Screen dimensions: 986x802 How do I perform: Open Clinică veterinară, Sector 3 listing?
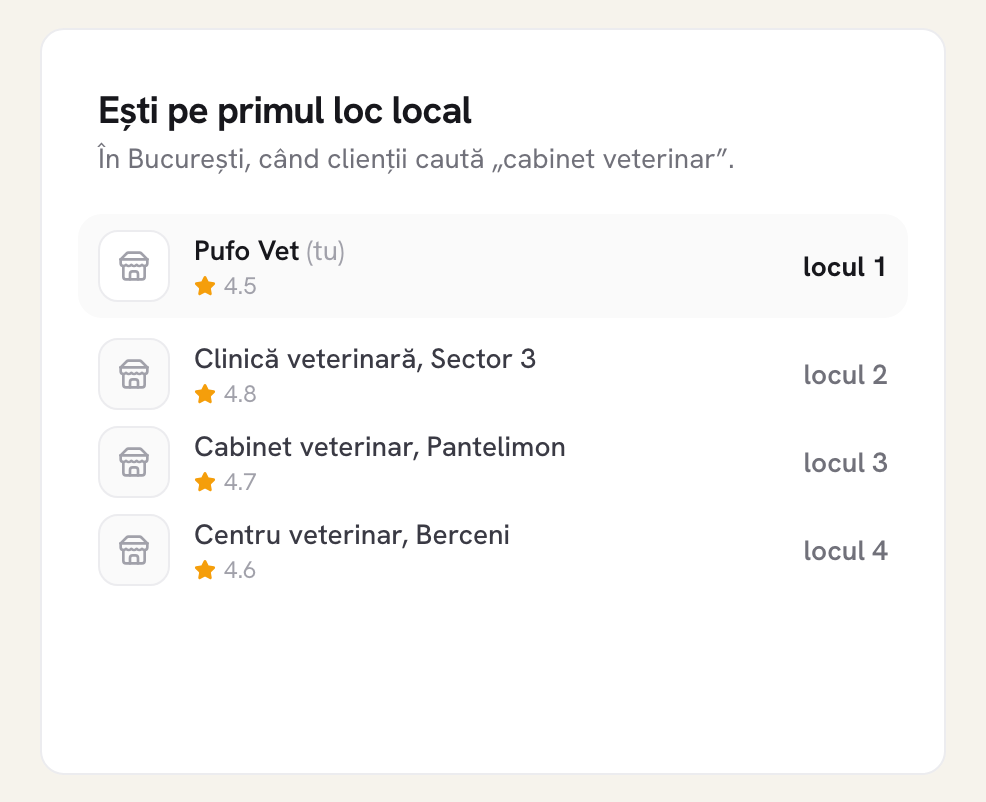pos(365,359)
